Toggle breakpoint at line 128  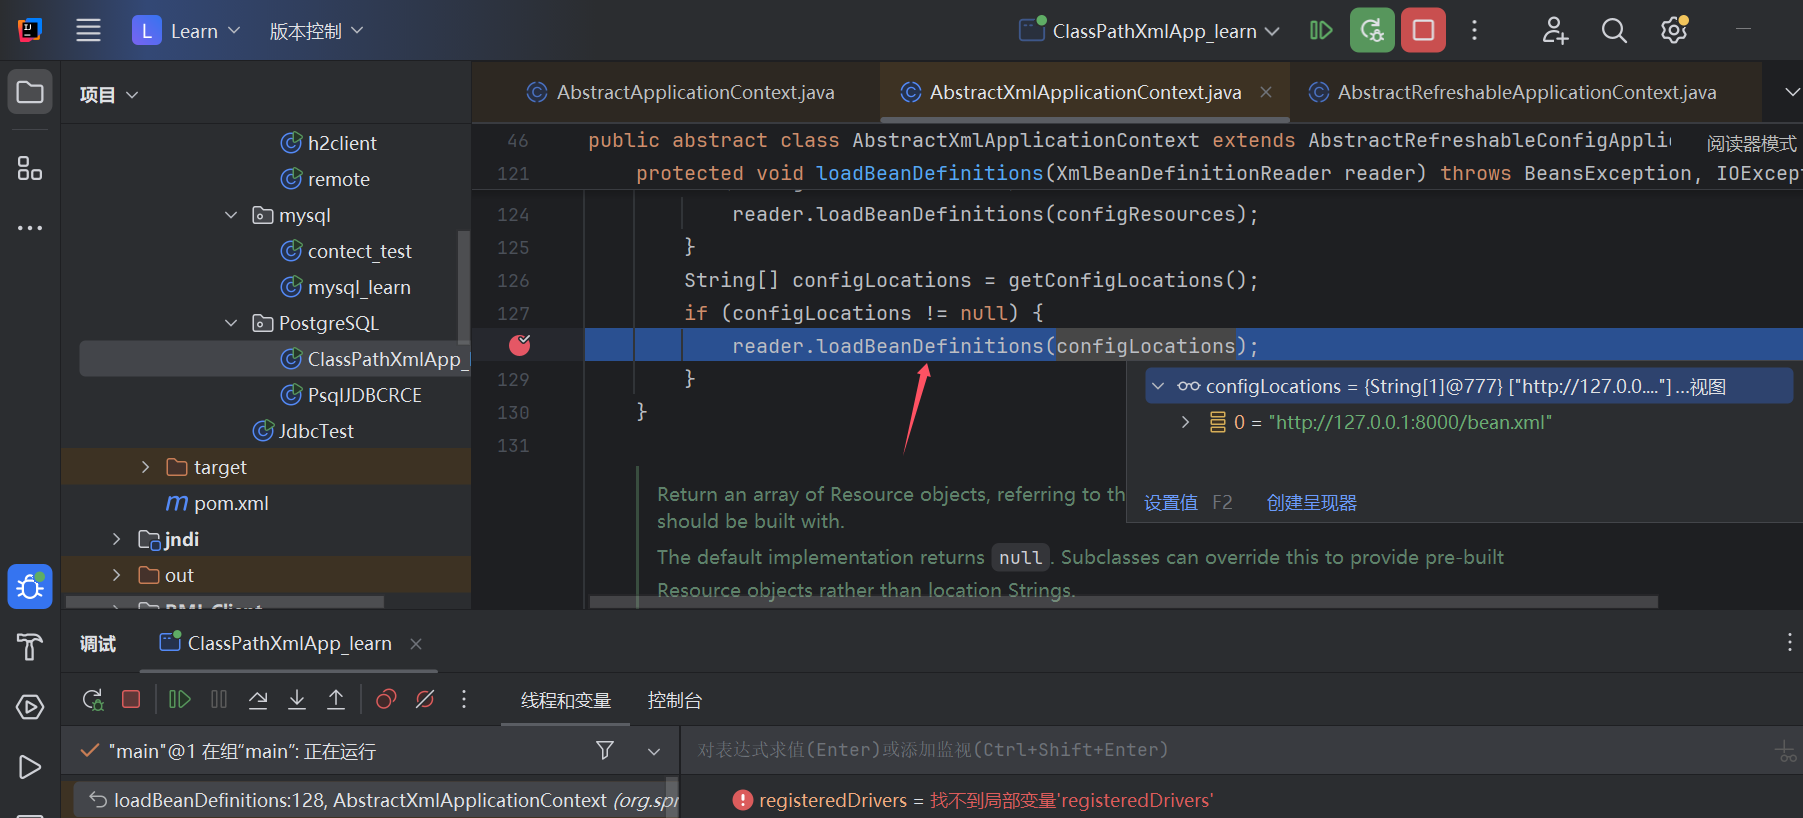click(x=520, y=345)
